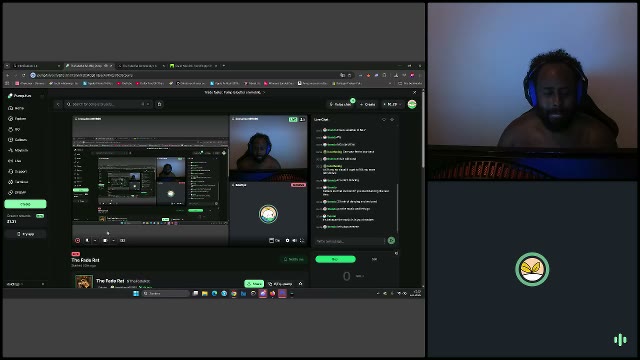Toggle the camera in the stream controls
The image size is (640, 360).
(x=105, y=240)
